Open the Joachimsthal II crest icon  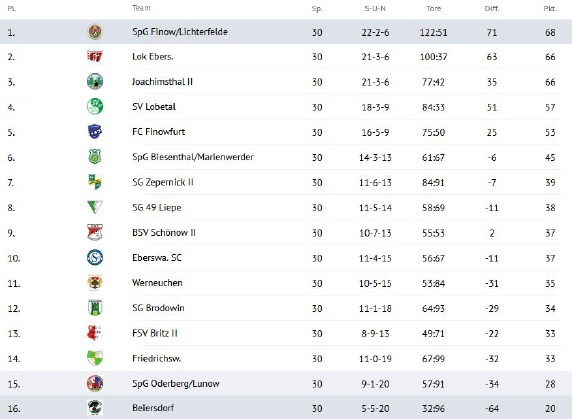point(95,82)
